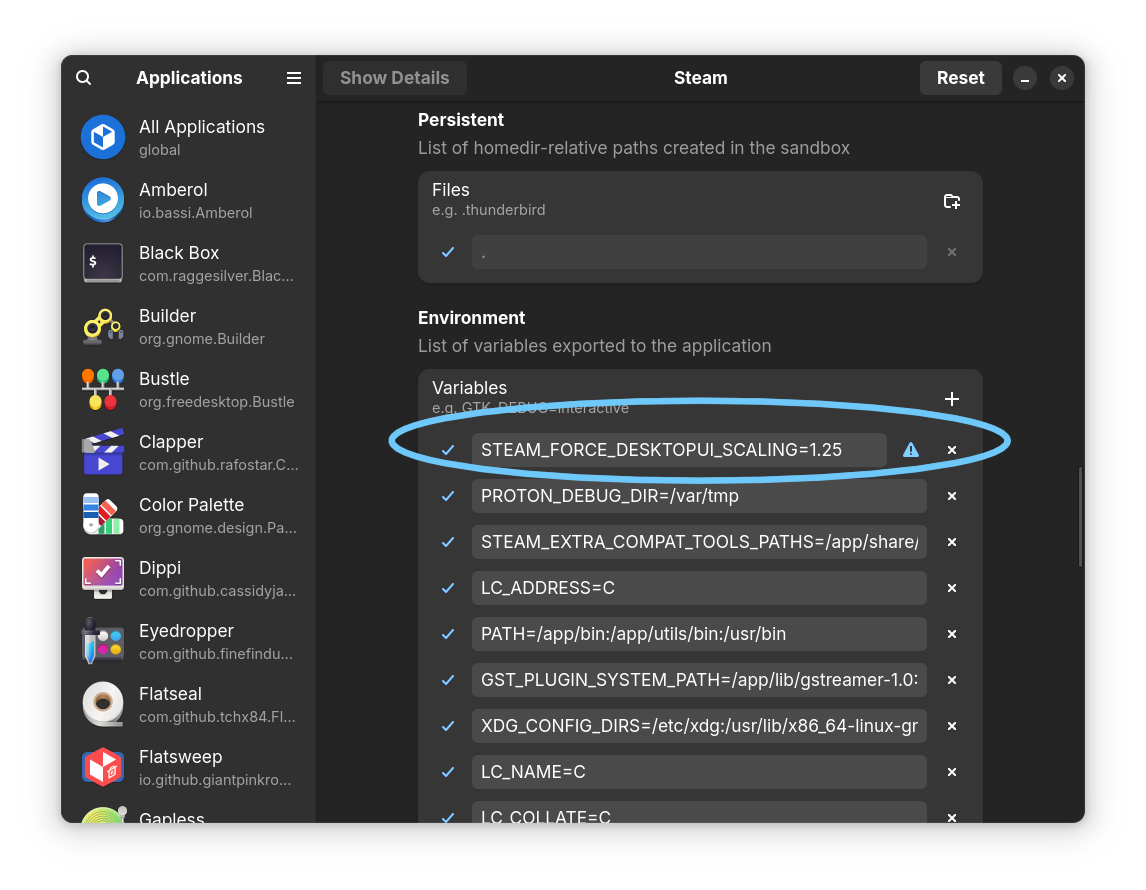
Task: Select 'Color Palette' name in list
Action: pyautogui.click(x=191, y=505)
